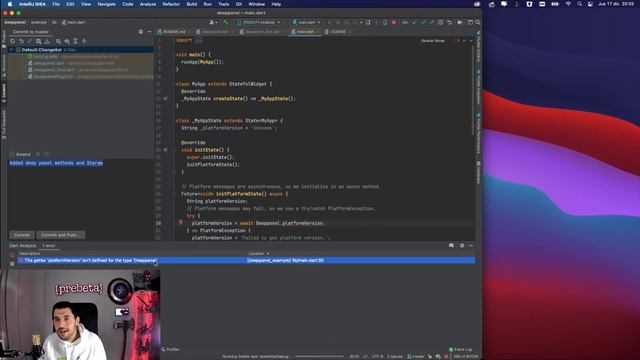Click the Git history clock icon
This screenshot has width=640, height=360.
tap(440, 22)
